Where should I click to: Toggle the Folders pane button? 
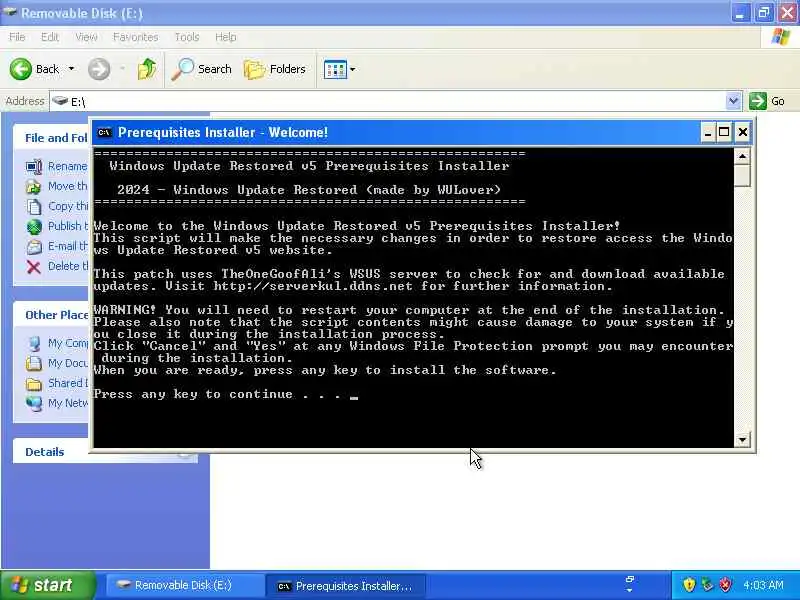274,69
